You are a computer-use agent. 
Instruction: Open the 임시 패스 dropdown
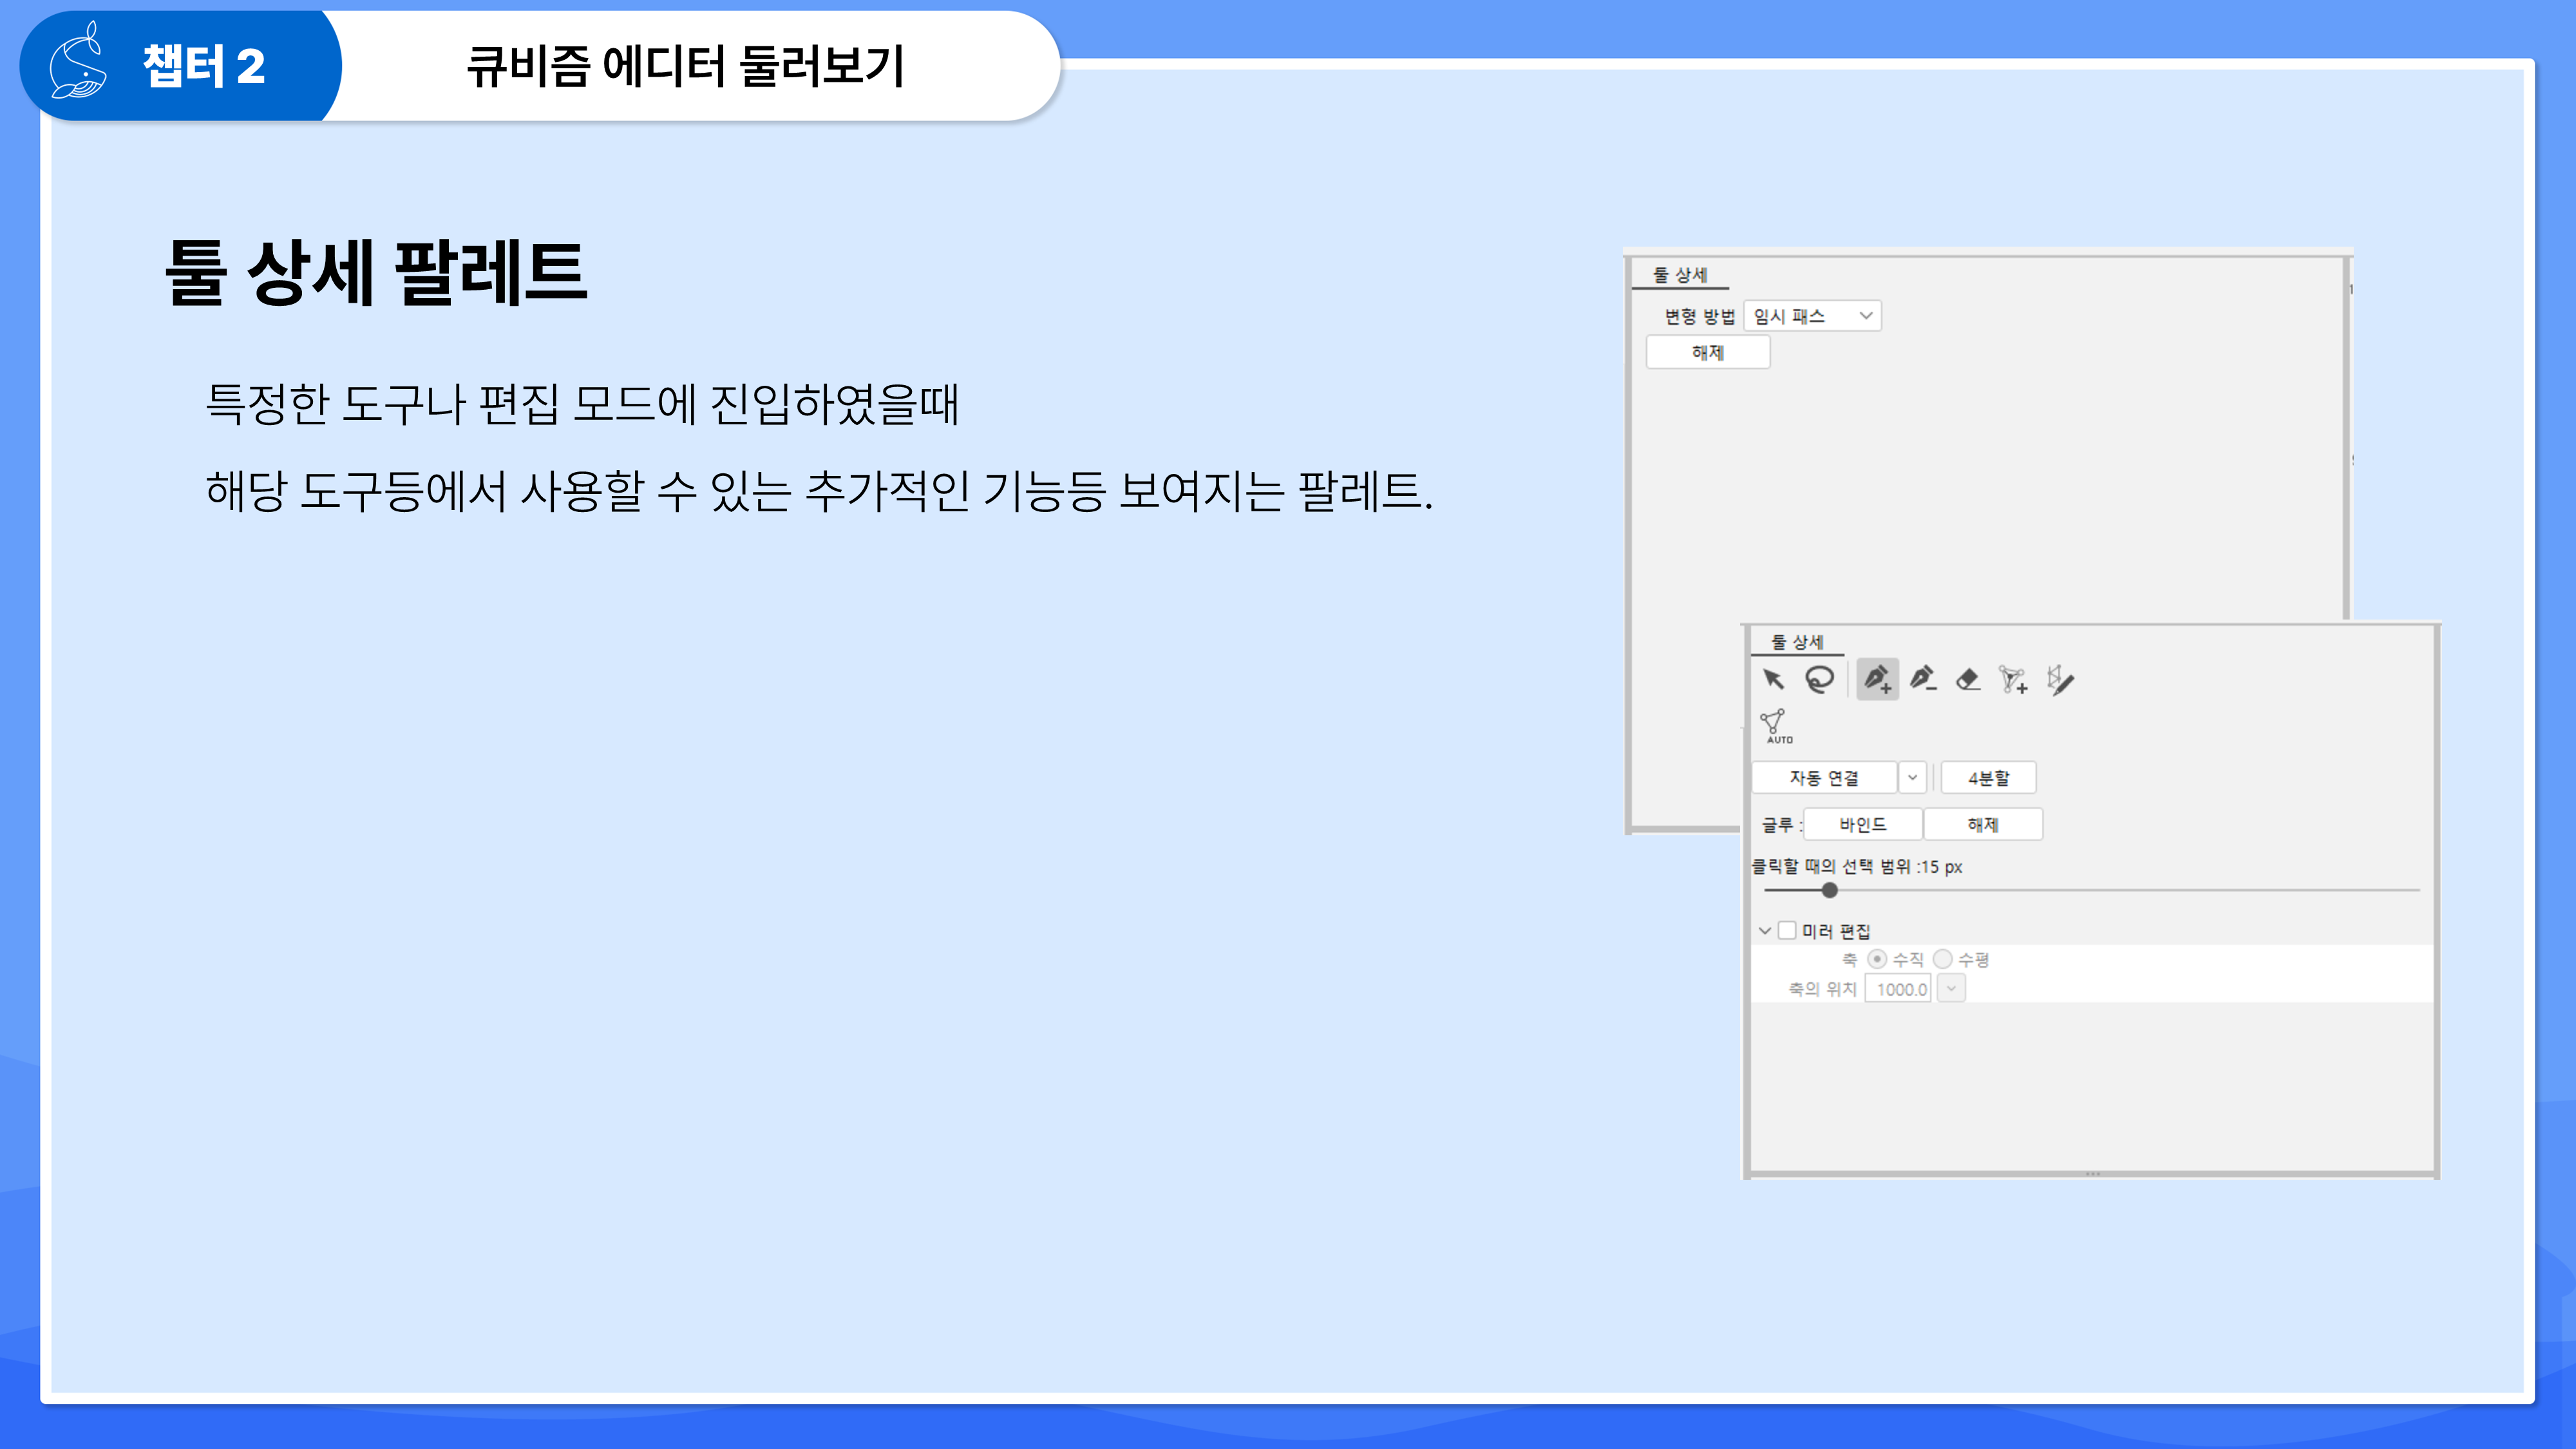[x=1812, y=316]
